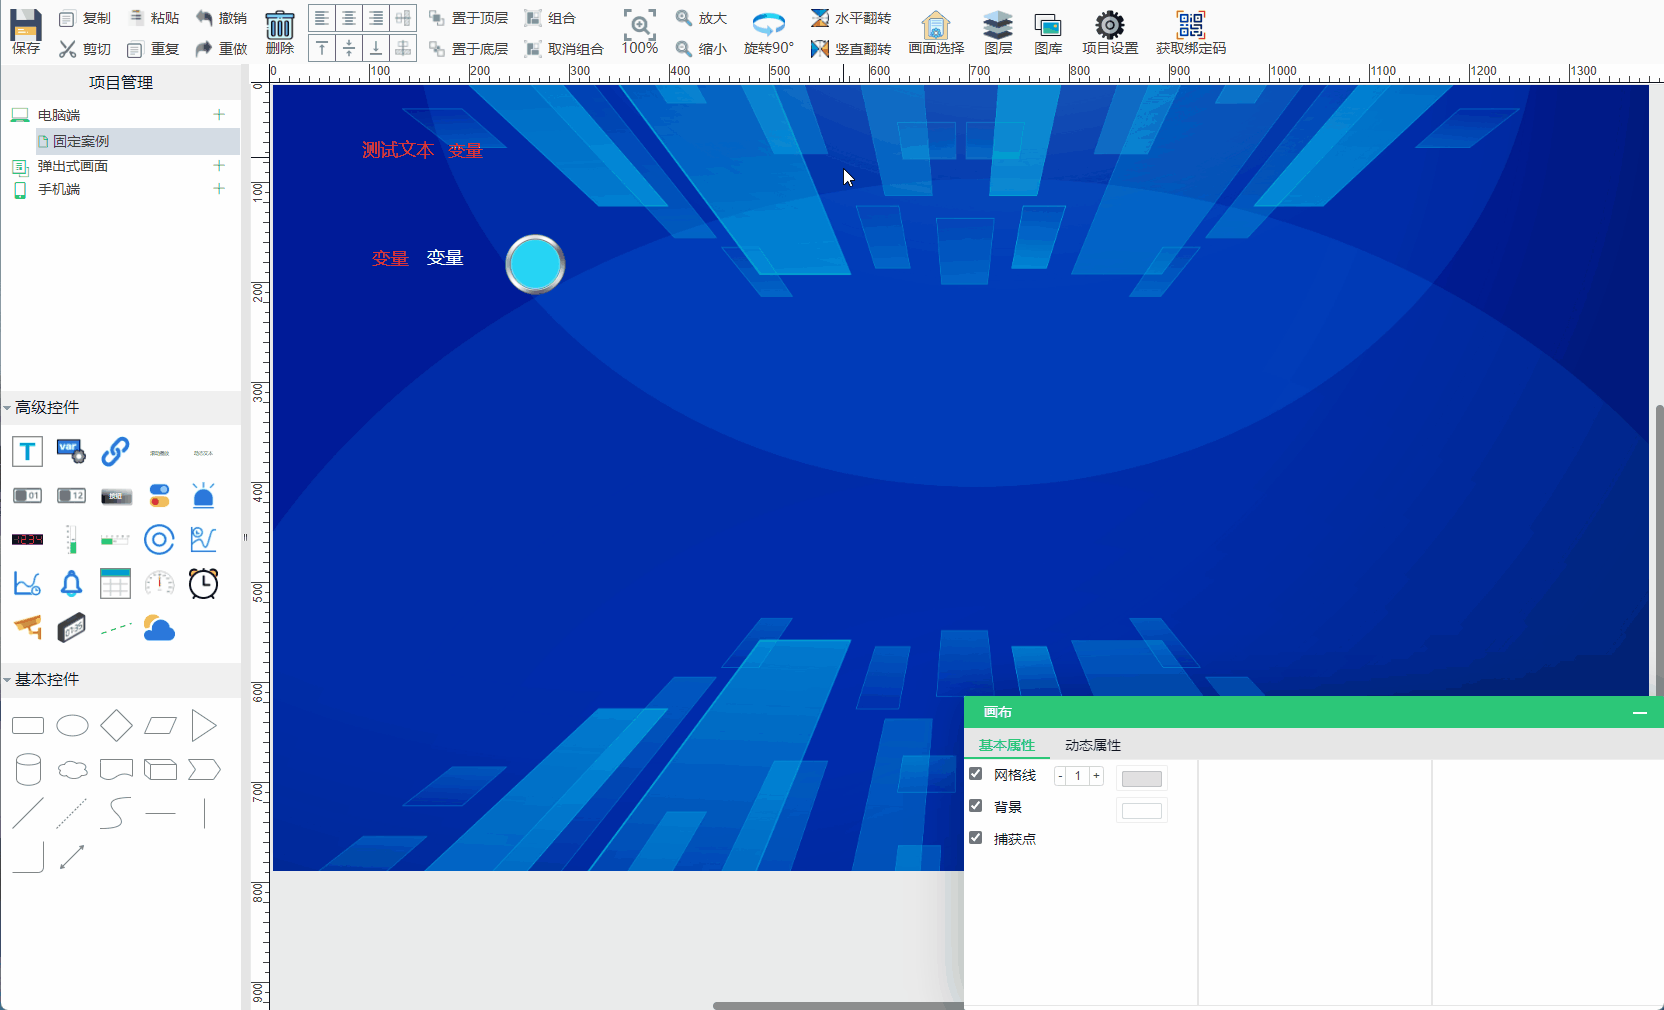Align selected objects to vertical middle
1664x1010 pixels.
[x=349, y=48]
